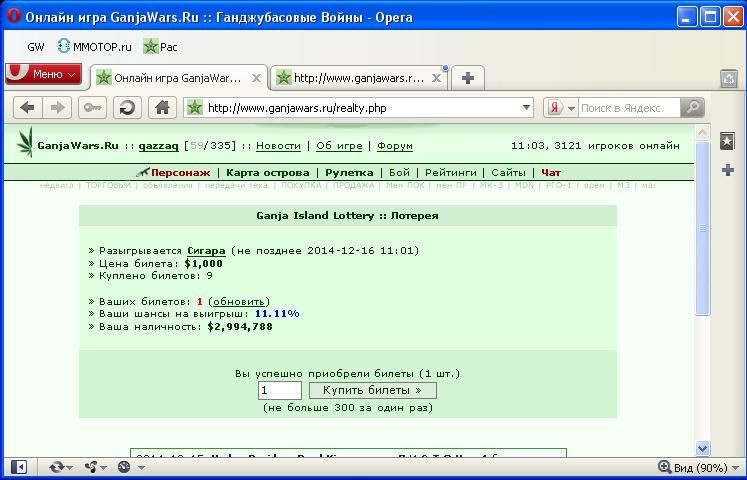Select the 11.11% win chance text
The width and height of the screenshot is (747, 480).
pyautogui.click(x=277, y=314)
